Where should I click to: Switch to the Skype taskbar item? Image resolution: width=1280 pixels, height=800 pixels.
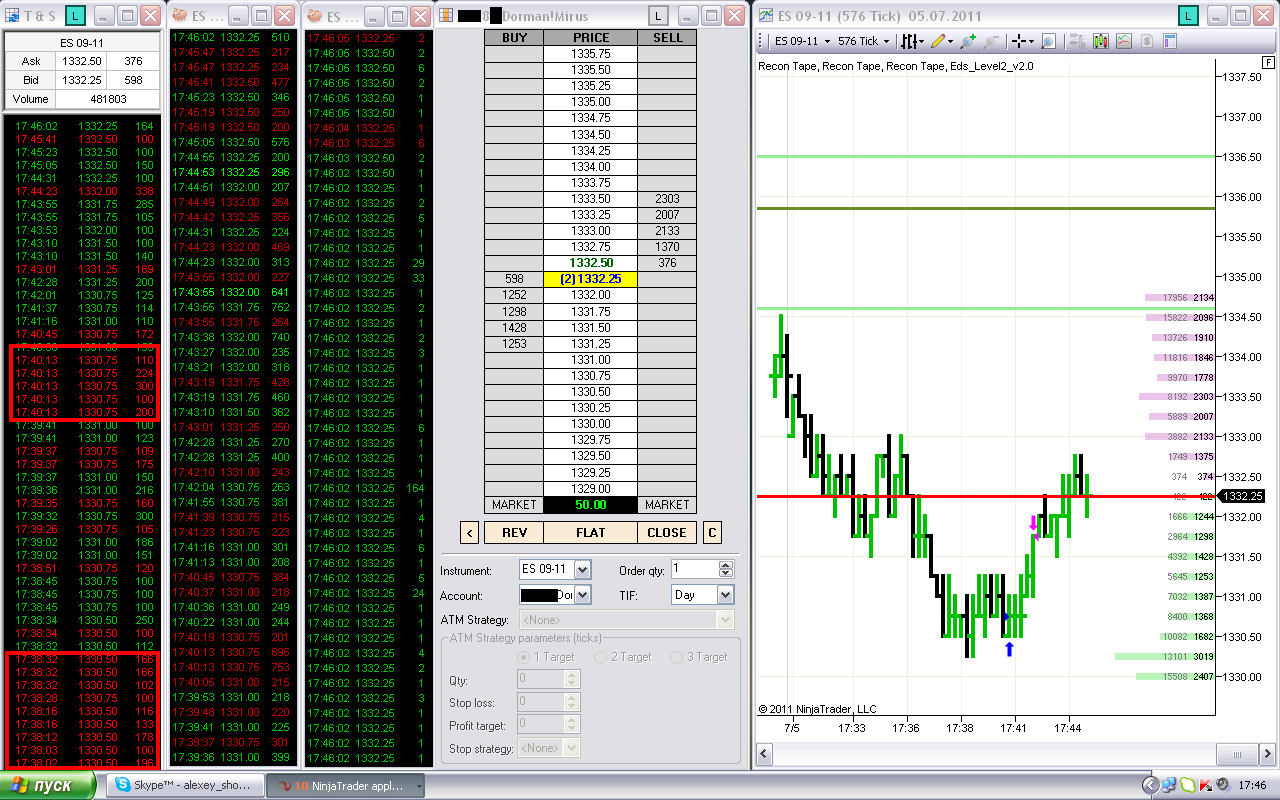tap(184, 785)
